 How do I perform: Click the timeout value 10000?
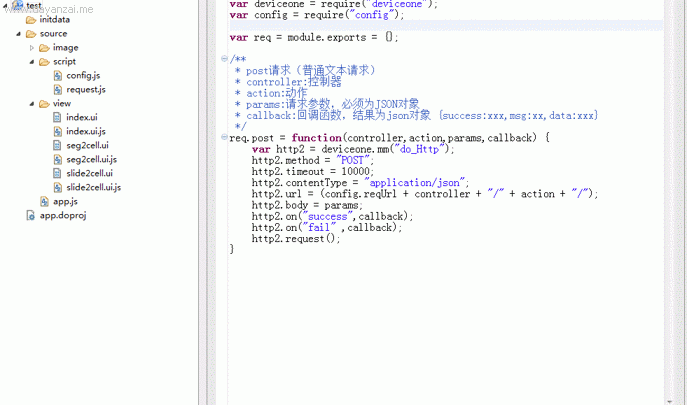coord(355,171)
